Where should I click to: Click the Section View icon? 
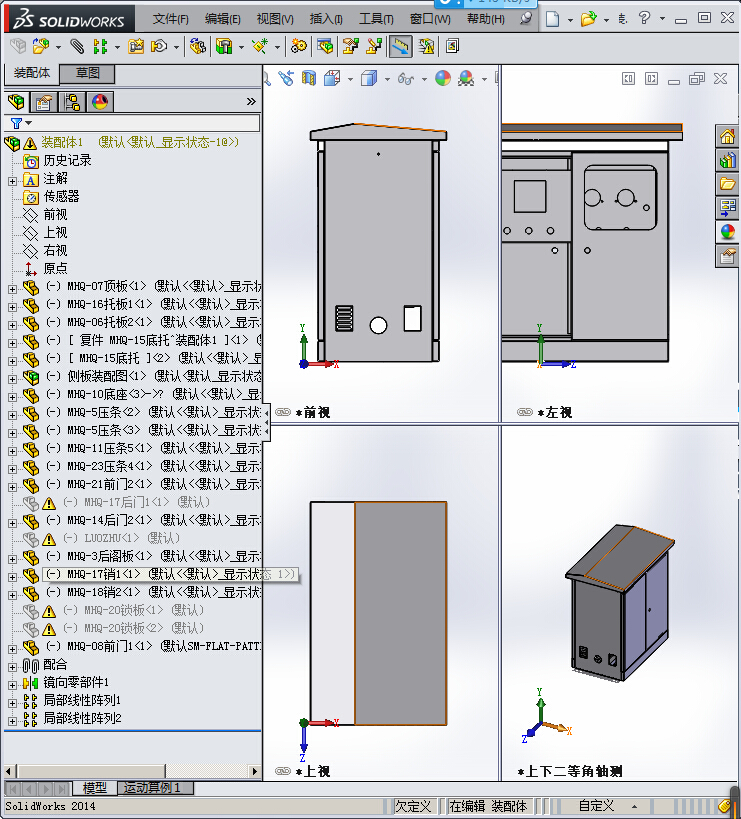(309, 78)
